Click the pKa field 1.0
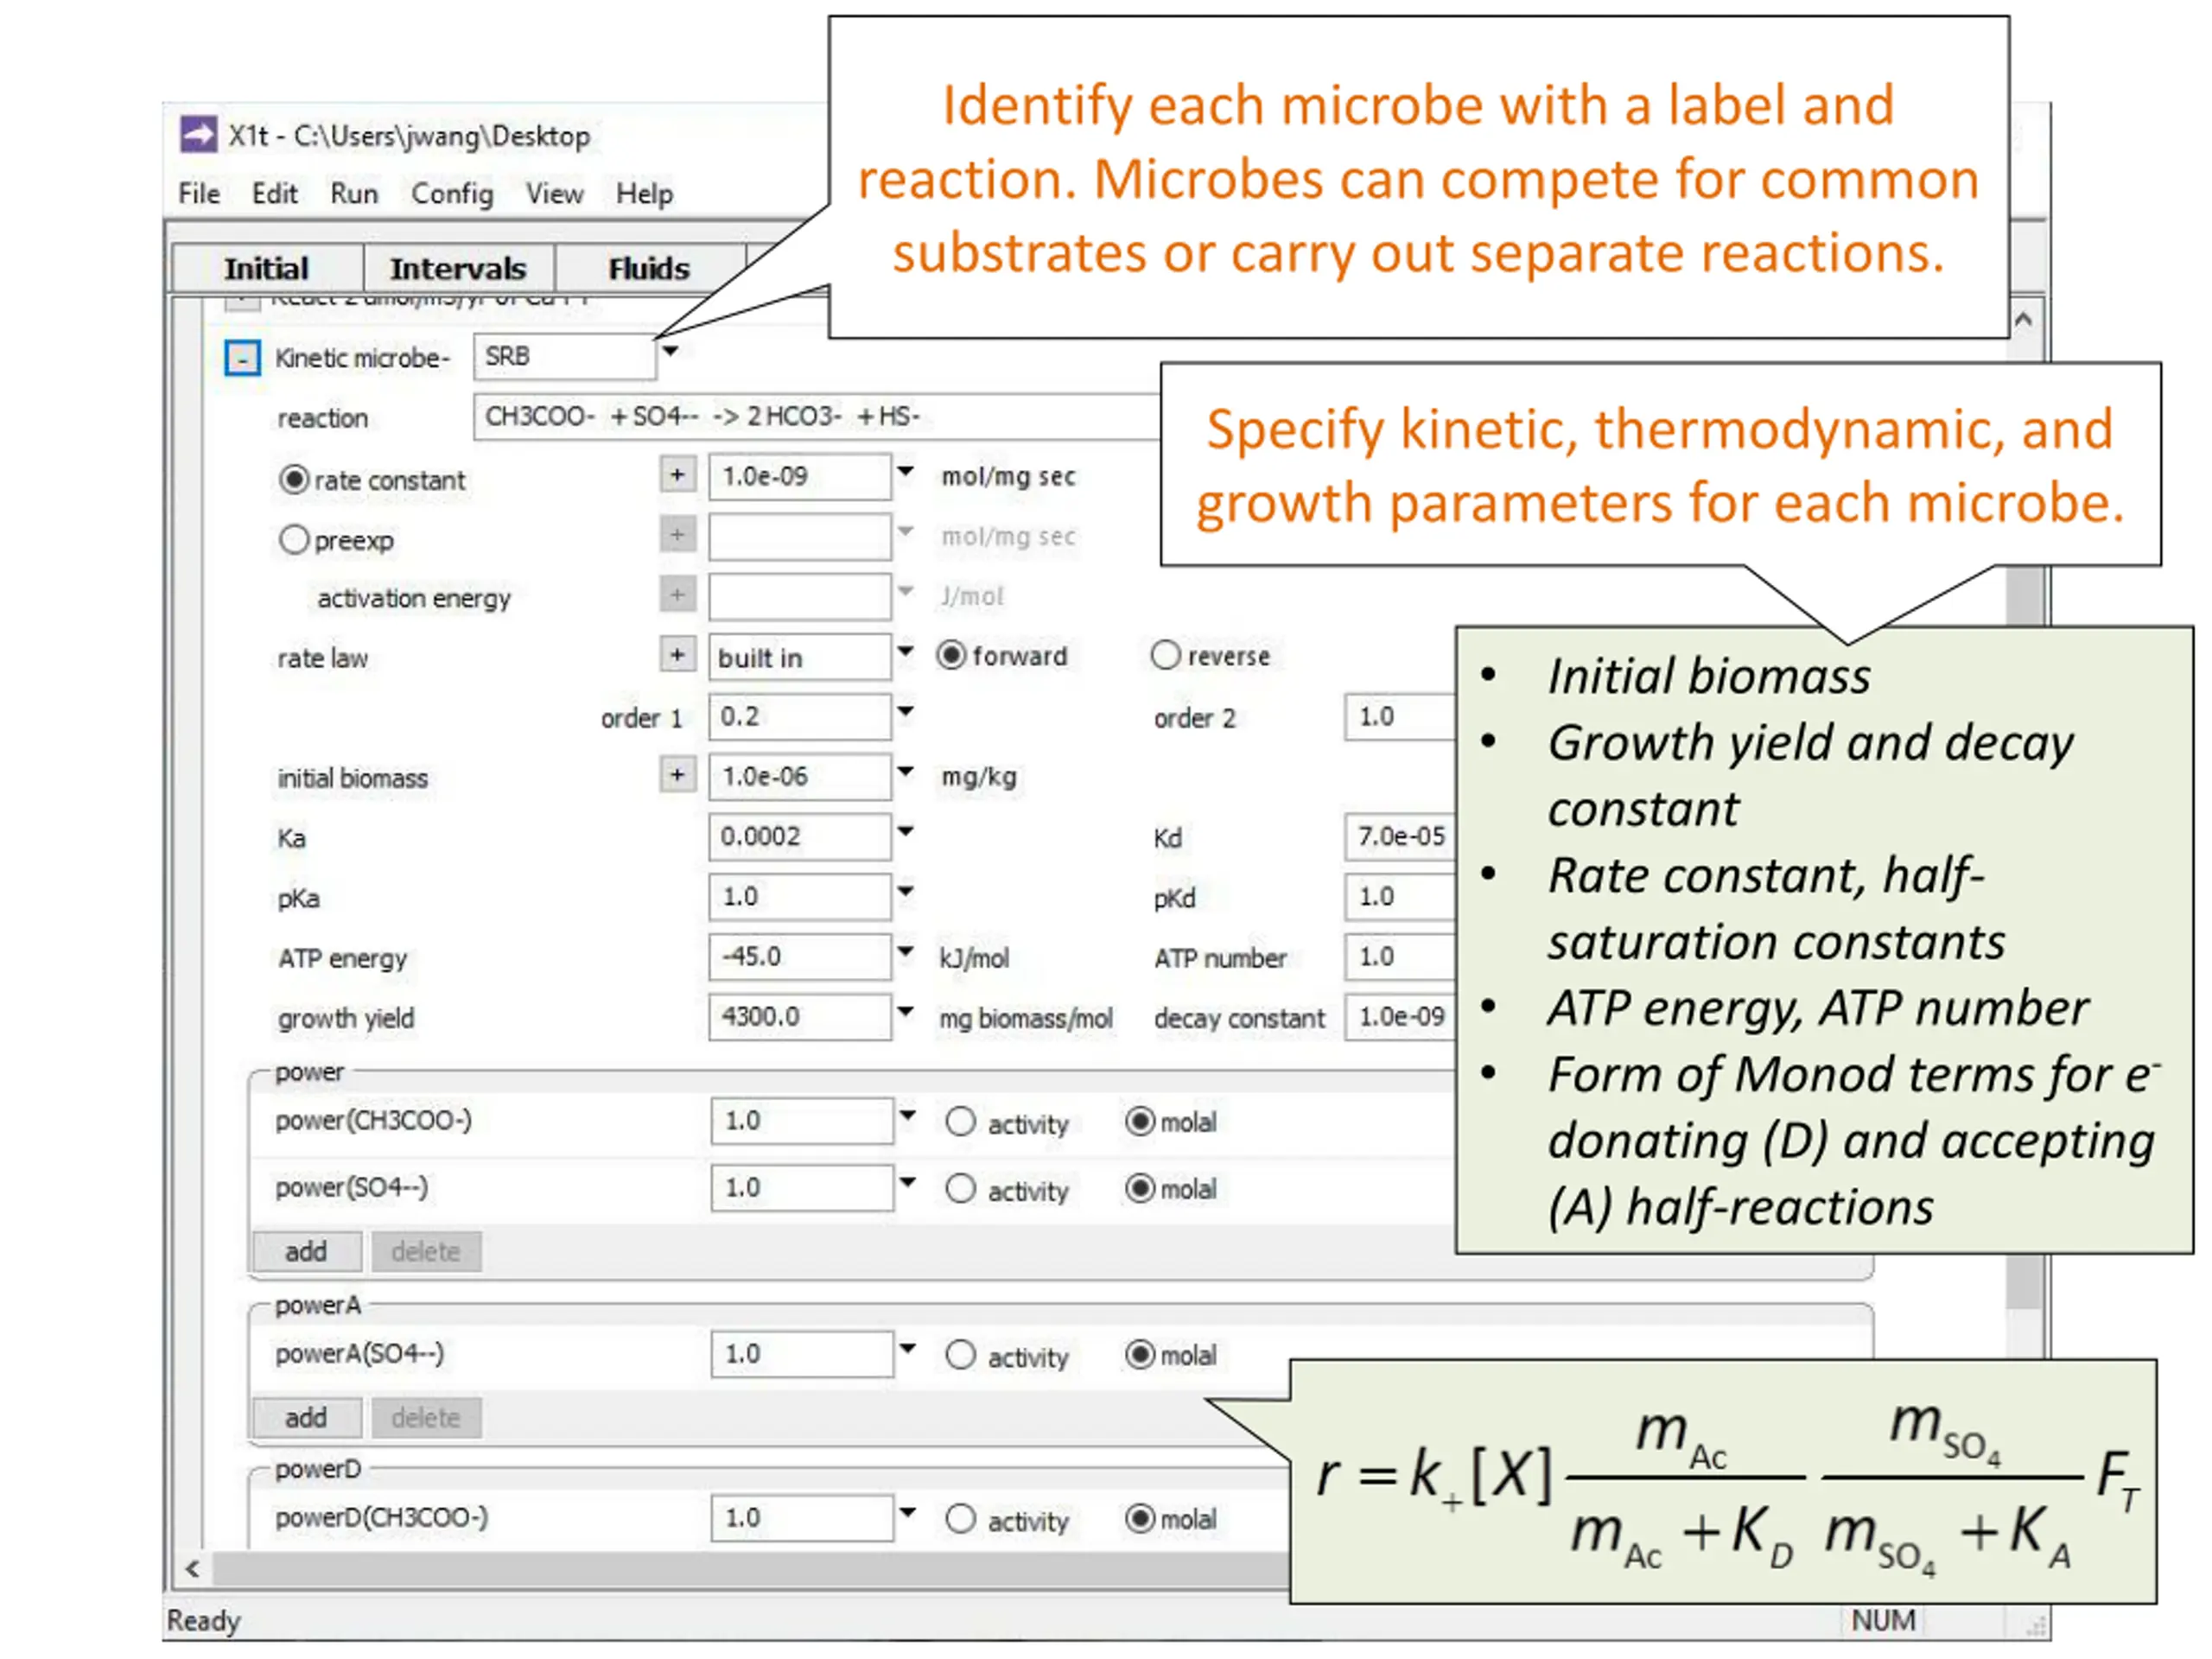This screenshot has width=2212, height=1659. [800, 897]
